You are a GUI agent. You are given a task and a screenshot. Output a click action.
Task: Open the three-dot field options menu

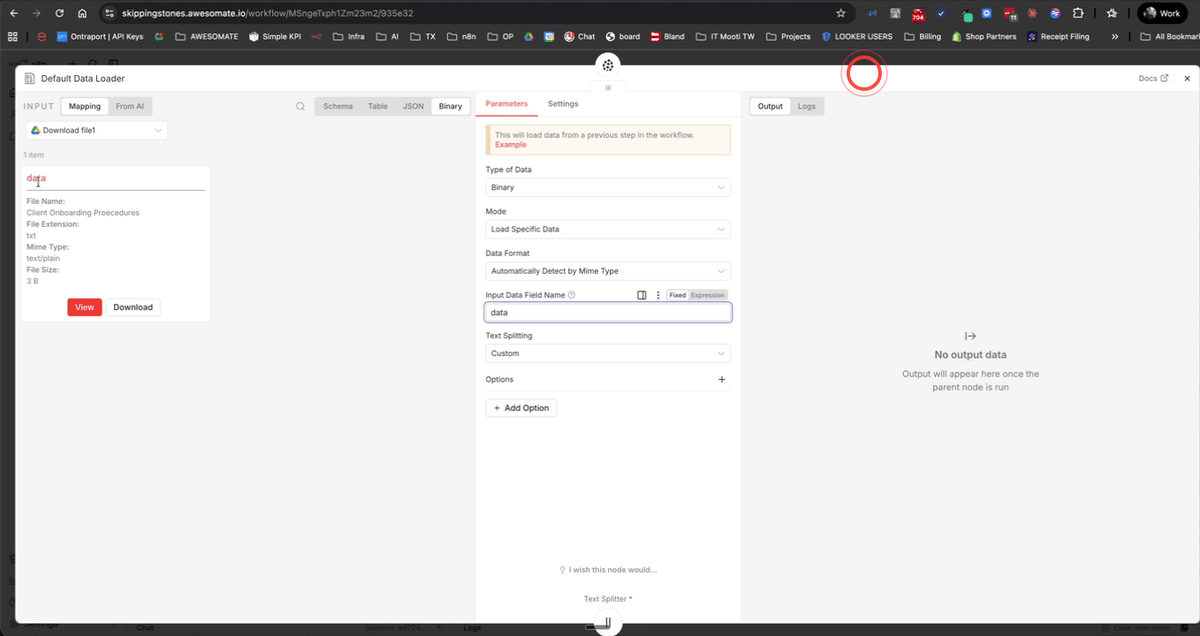coord(658,295)
